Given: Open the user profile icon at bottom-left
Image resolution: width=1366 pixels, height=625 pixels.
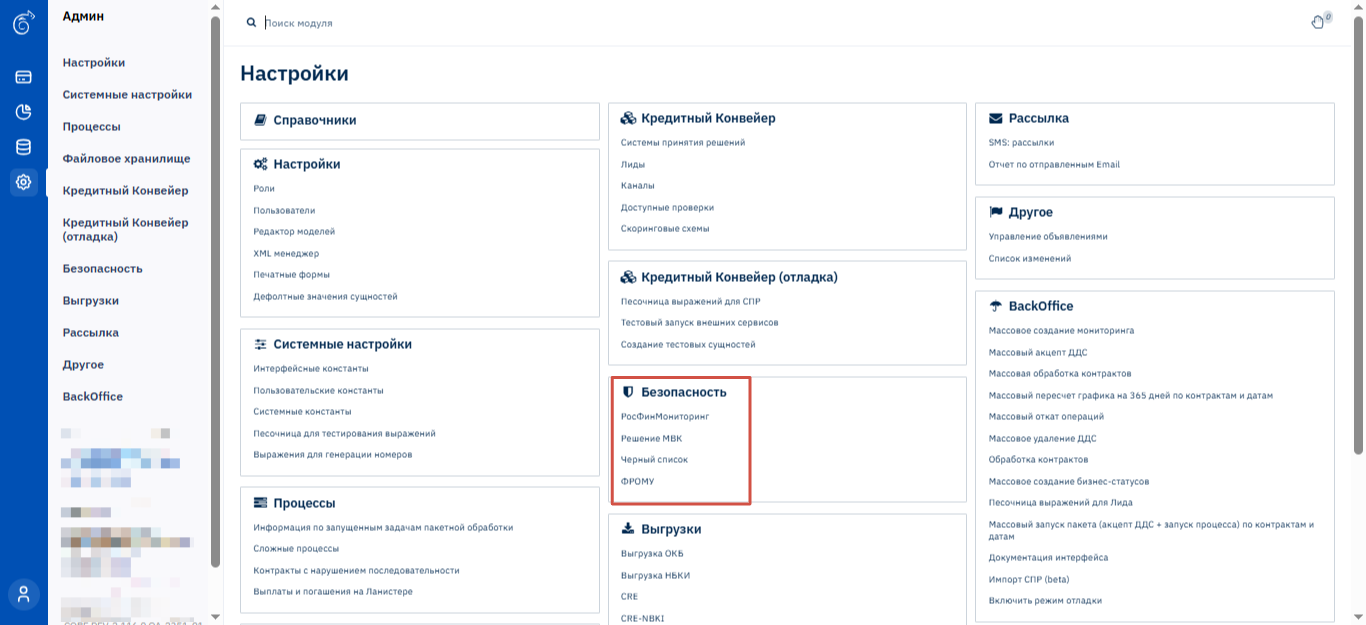Looking at the screenshot, I should click(23, 594).
